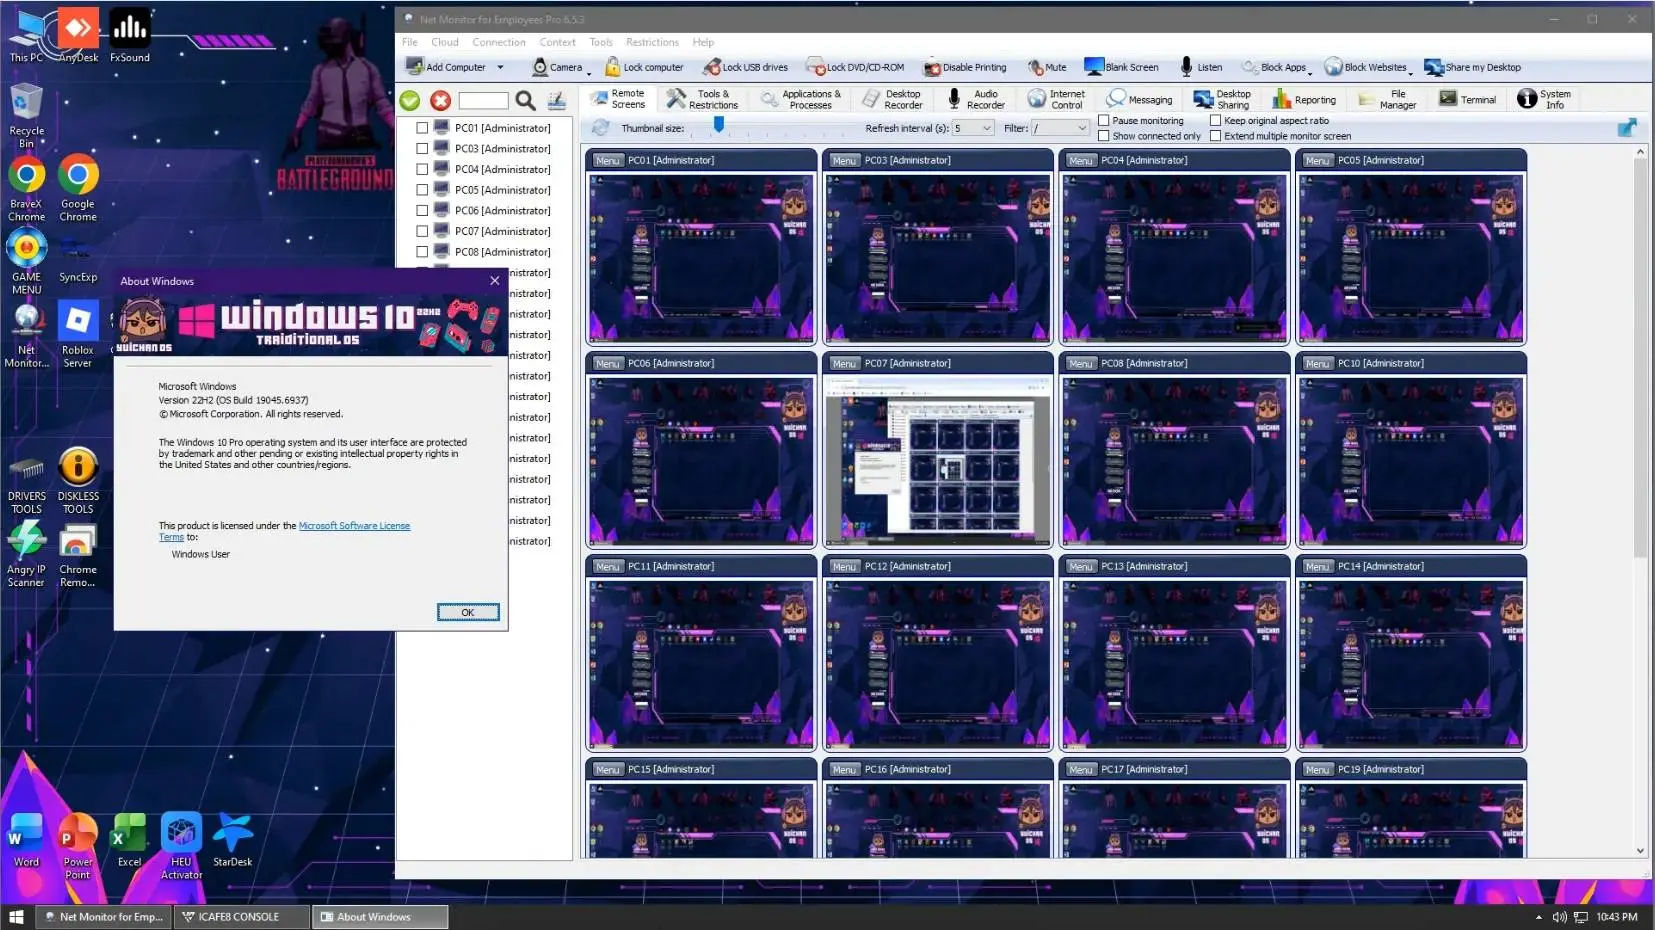Image resolution: width=1655 pixels, height=930 pixels.
Task: Click the Share my Desktop icon
Action: pos(1434,67)
